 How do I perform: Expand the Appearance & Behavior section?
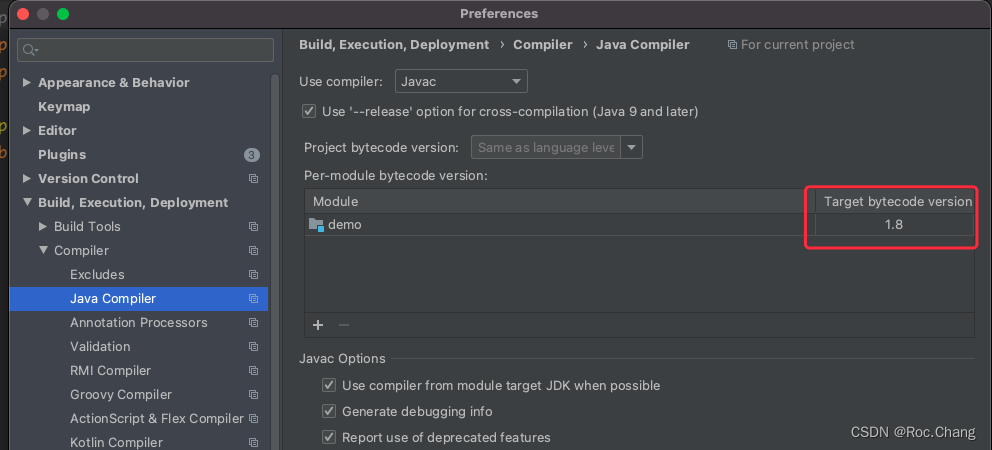pos(27,83)
